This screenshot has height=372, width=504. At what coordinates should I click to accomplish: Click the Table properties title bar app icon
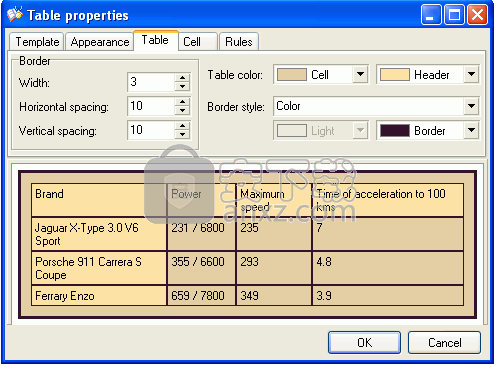tap(15, 15)
